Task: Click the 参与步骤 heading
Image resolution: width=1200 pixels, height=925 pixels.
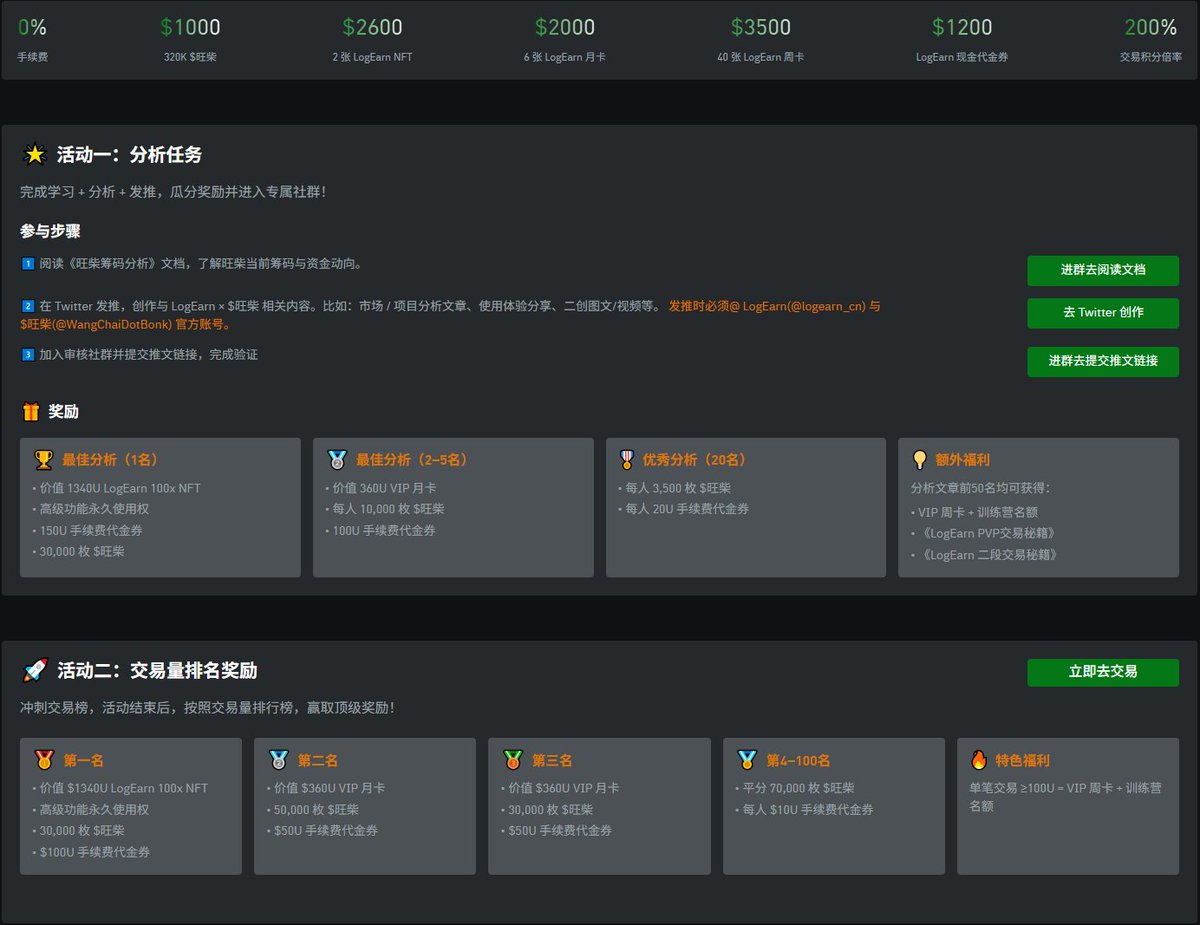Action: pos(50,231)
